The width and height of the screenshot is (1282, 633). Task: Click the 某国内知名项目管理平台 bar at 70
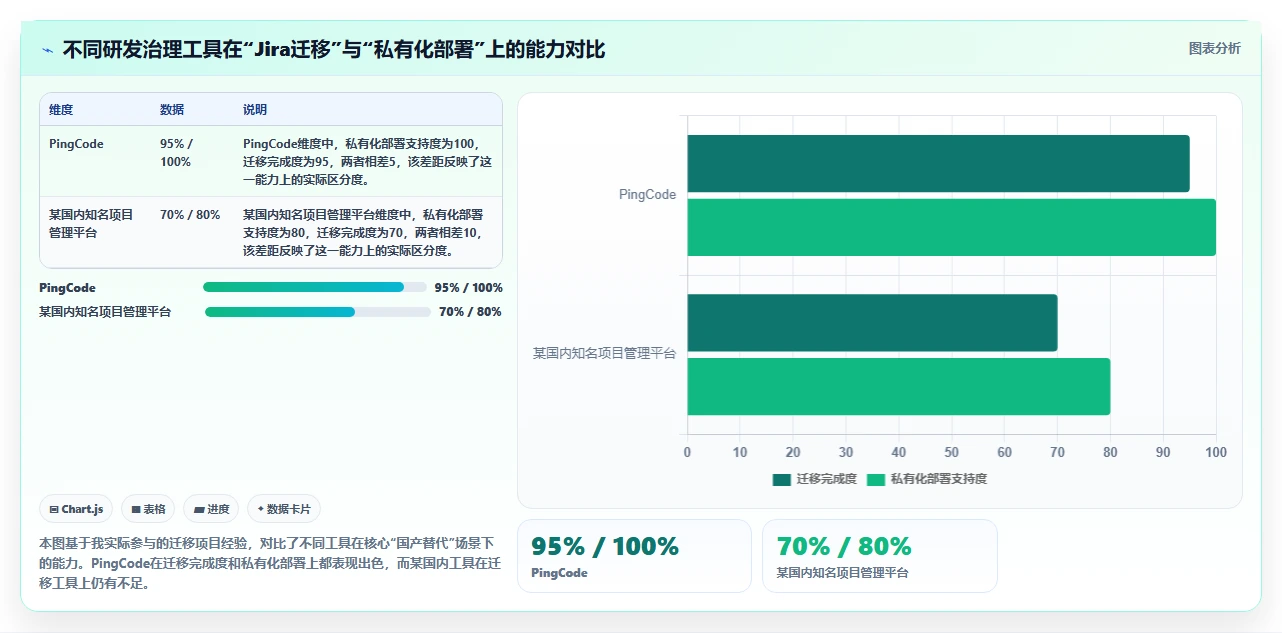click(x=872, y=322)
